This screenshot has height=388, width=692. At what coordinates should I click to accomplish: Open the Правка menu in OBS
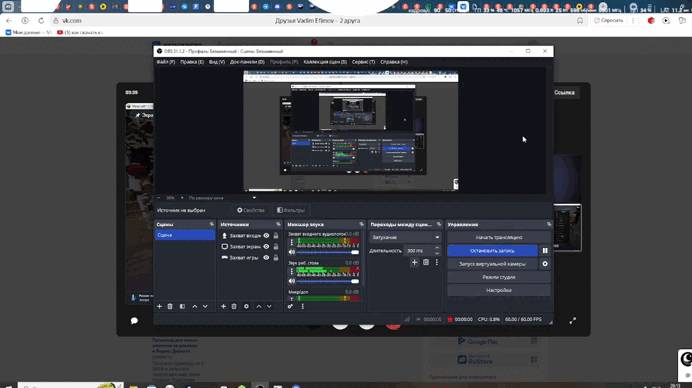pyautogui.click(x=192, y=62)
